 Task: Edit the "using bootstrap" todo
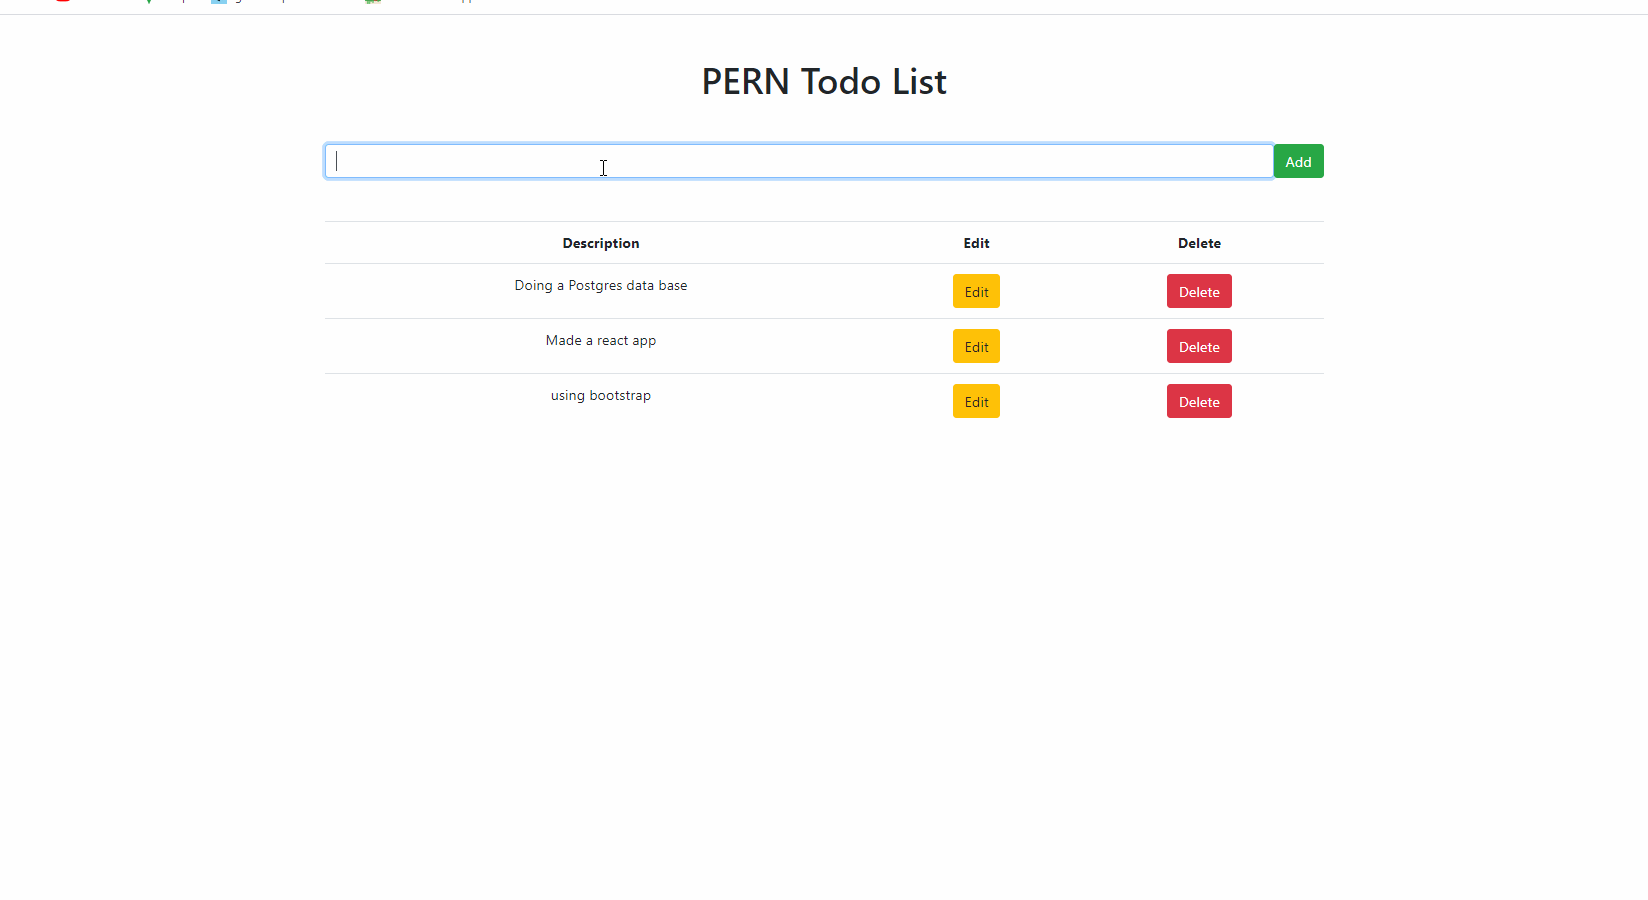pyautogui.click(x=976, y=401)
